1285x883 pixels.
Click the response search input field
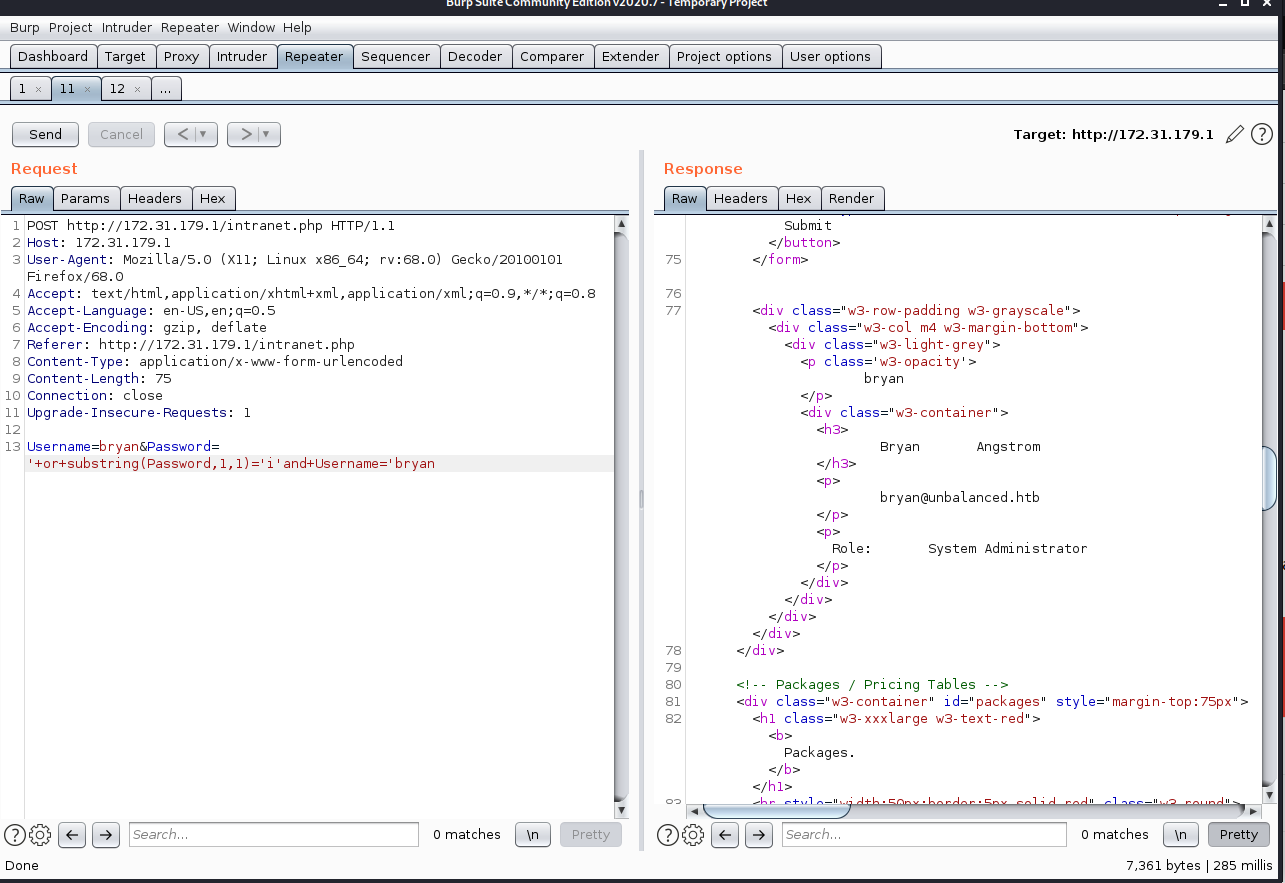tap(925, 835)
